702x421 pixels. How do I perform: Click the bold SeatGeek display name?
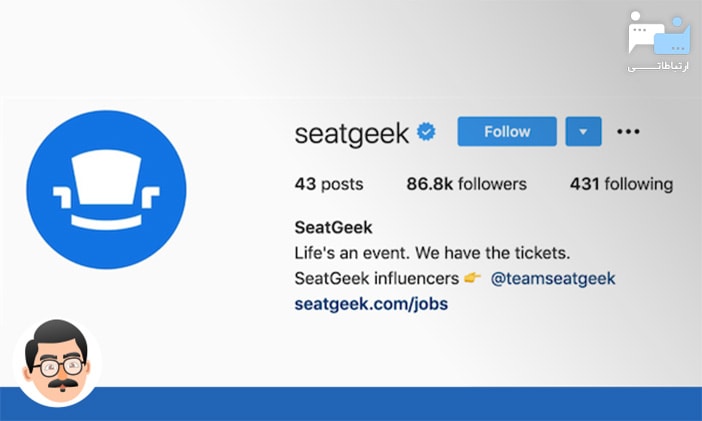pyautogui.click(x=333, y=227)
